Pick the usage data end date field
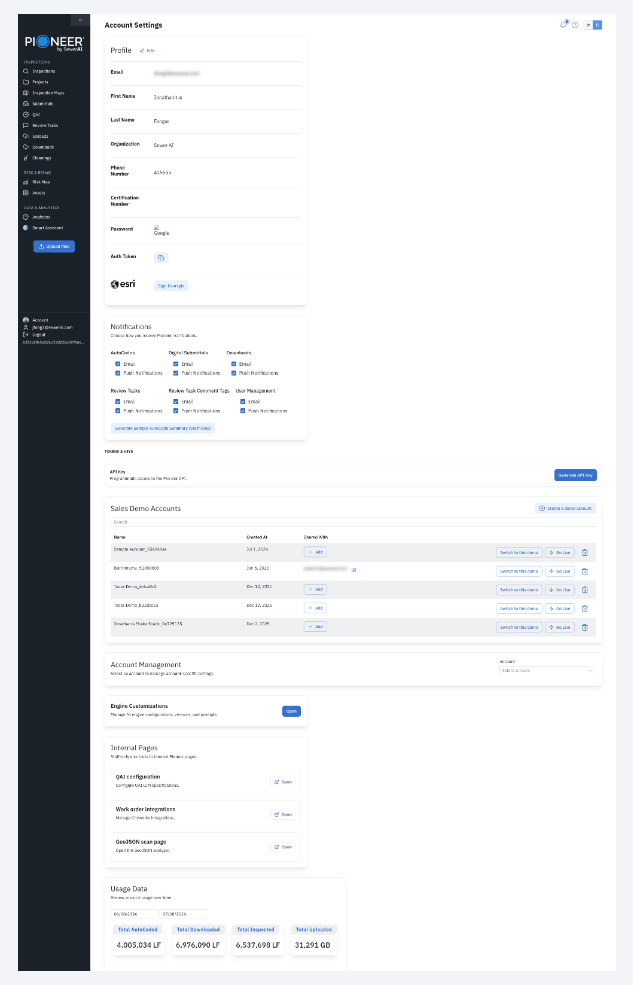The width and height of the screenshot is (633, 985). pos(183,914)
